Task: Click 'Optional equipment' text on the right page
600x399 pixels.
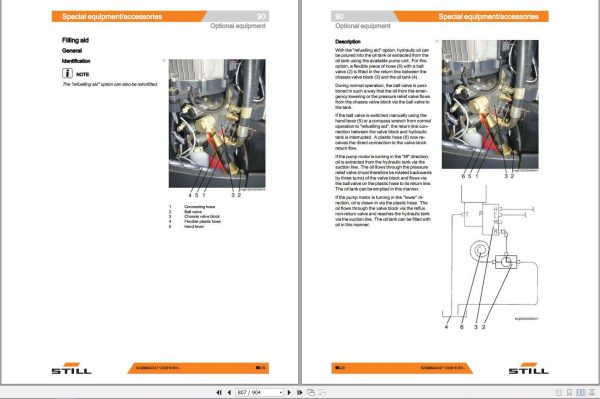Action: (x=363, y=26)
